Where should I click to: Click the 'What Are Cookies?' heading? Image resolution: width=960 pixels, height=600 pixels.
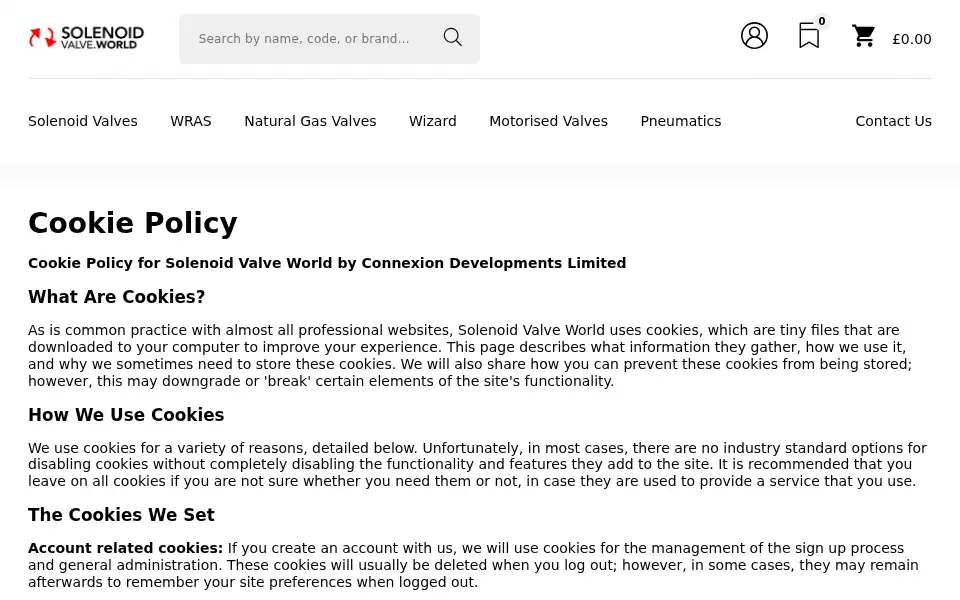(116, 297)
